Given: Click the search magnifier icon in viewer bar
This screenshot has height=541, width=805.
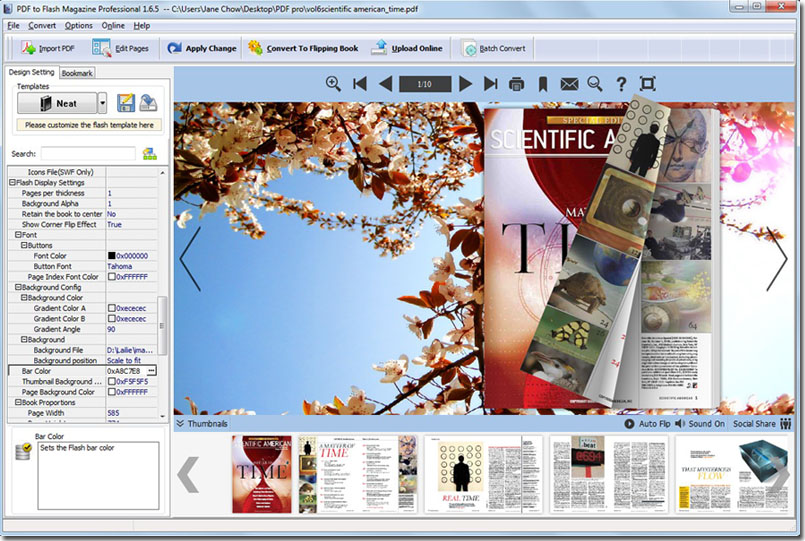Looking at the screenshot, I should pyautogui.click(x=595, y=84).
